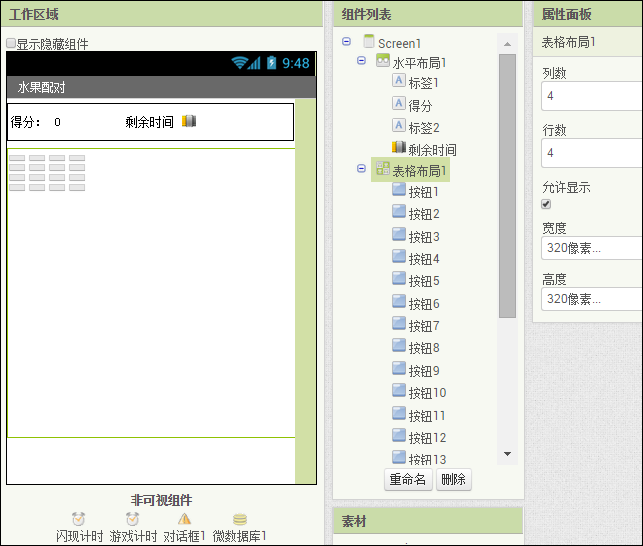Screen dimensions: 643x546
Task: Toggle the 允许显示 checkbox
Action: pyautogui.click(x=546, y=204)
